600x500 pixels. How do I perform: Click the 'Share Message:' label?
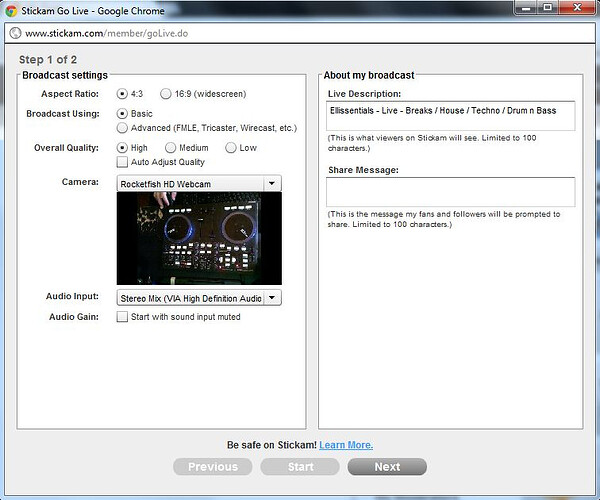pyautogui.click(x=363, y=170)
